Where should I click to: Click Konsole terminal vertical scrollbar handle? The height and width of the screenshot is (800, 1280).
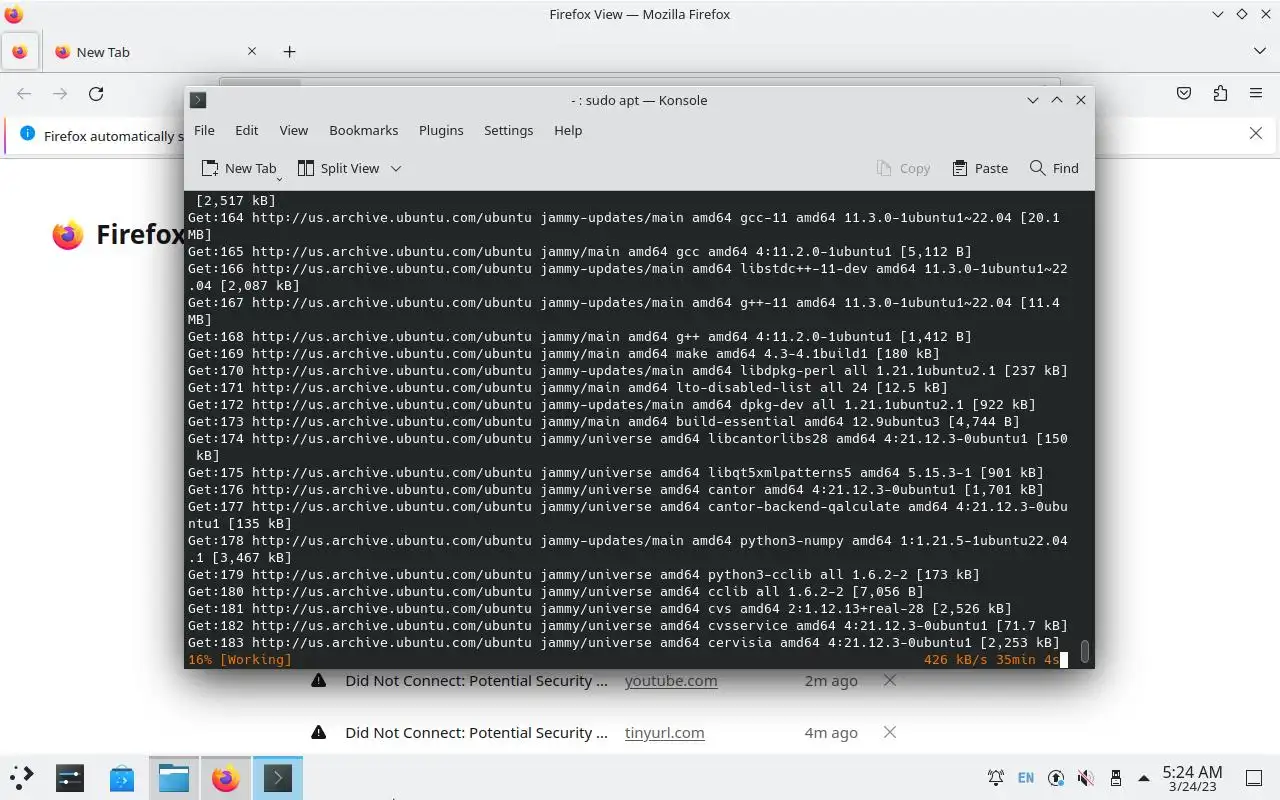pyautogui.click(x=1084, y=652)
